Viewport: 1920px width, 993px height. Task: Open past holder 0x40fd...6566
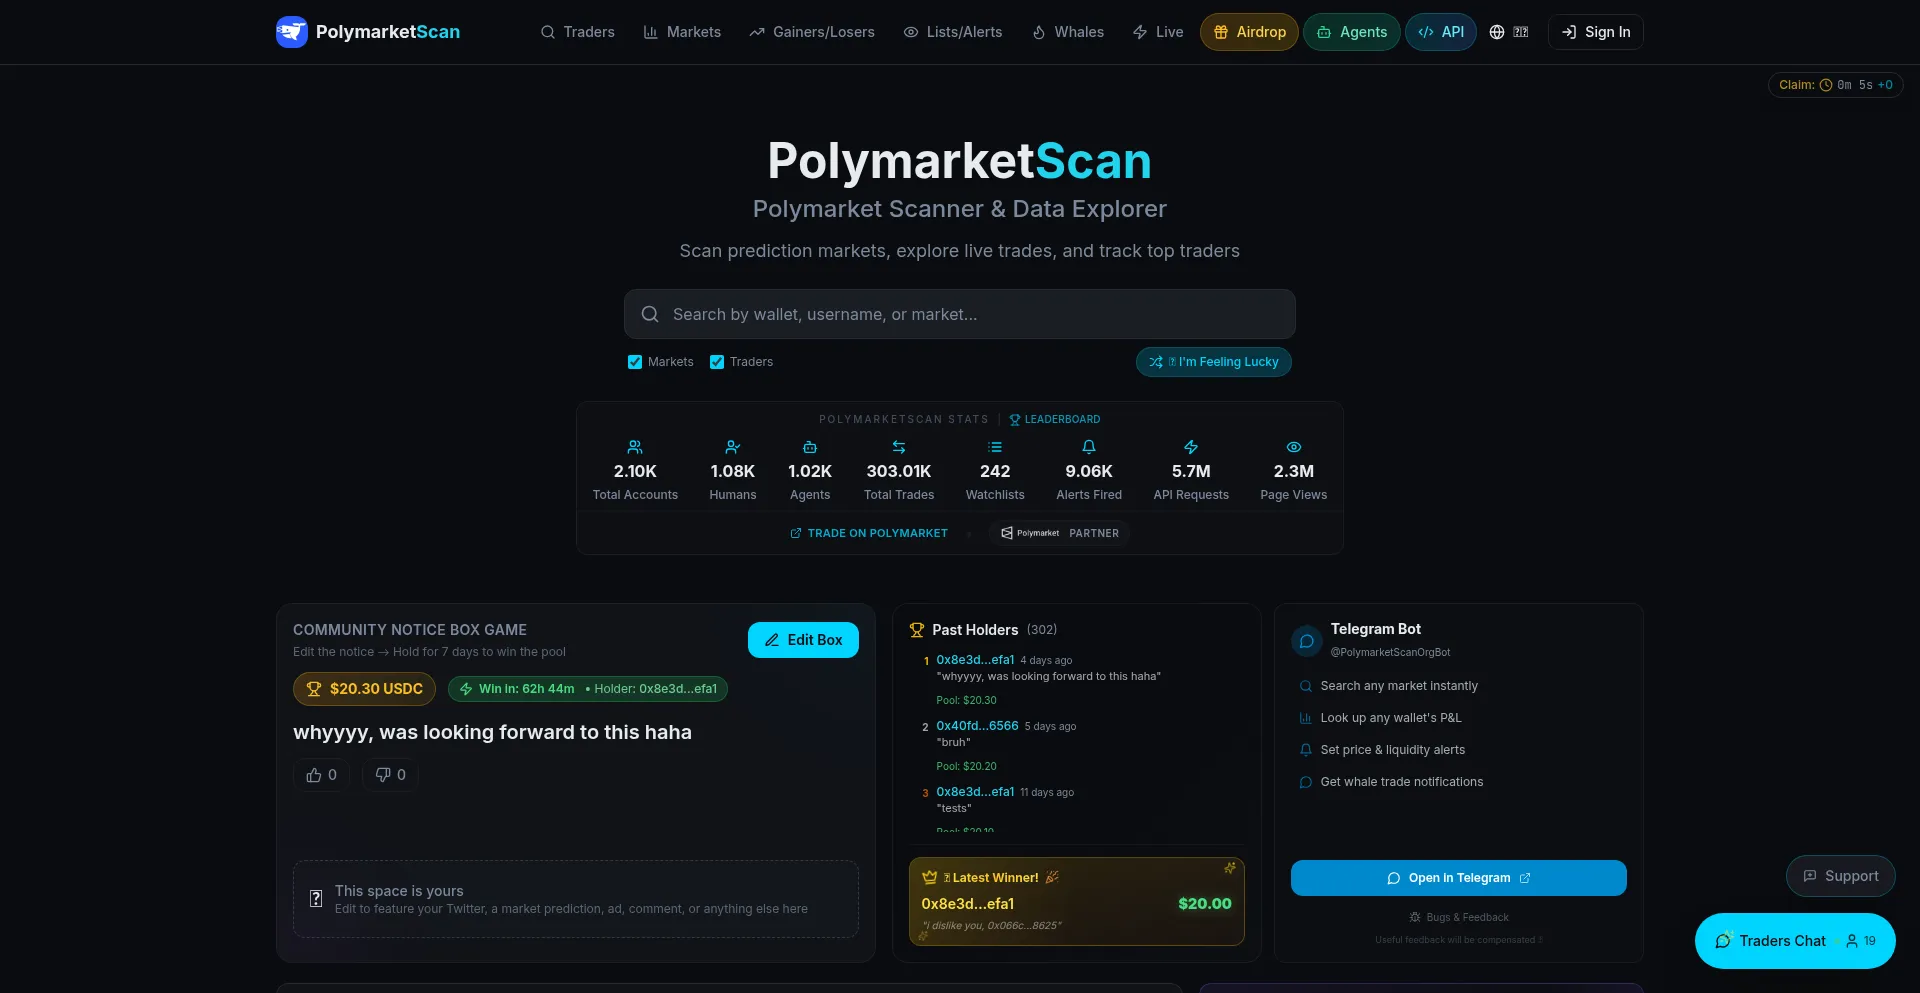tap(977, 726)
